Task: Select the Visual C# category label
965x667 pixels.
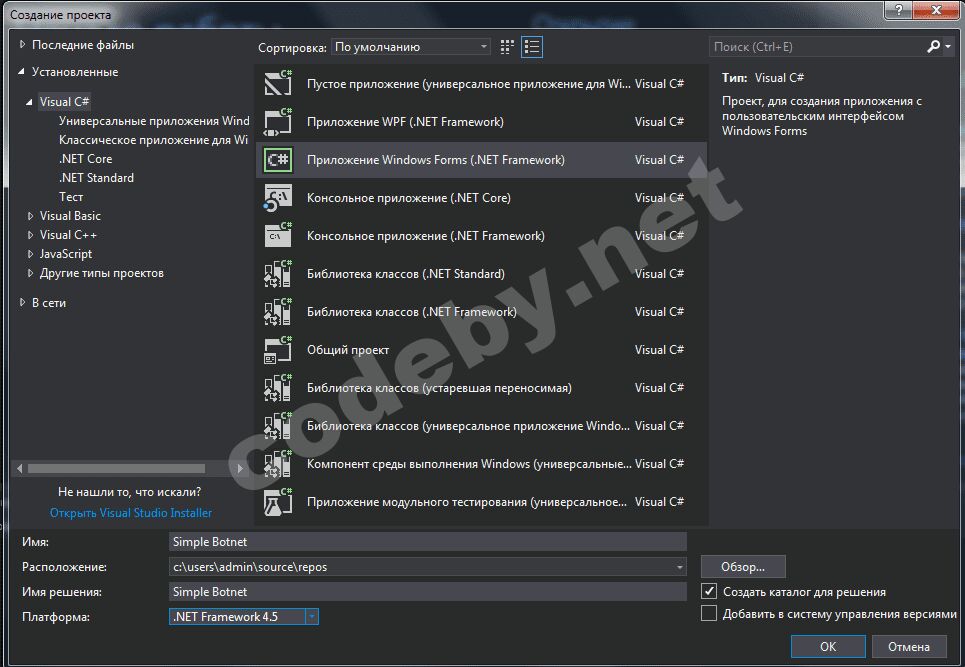Action: coord(65,102)
